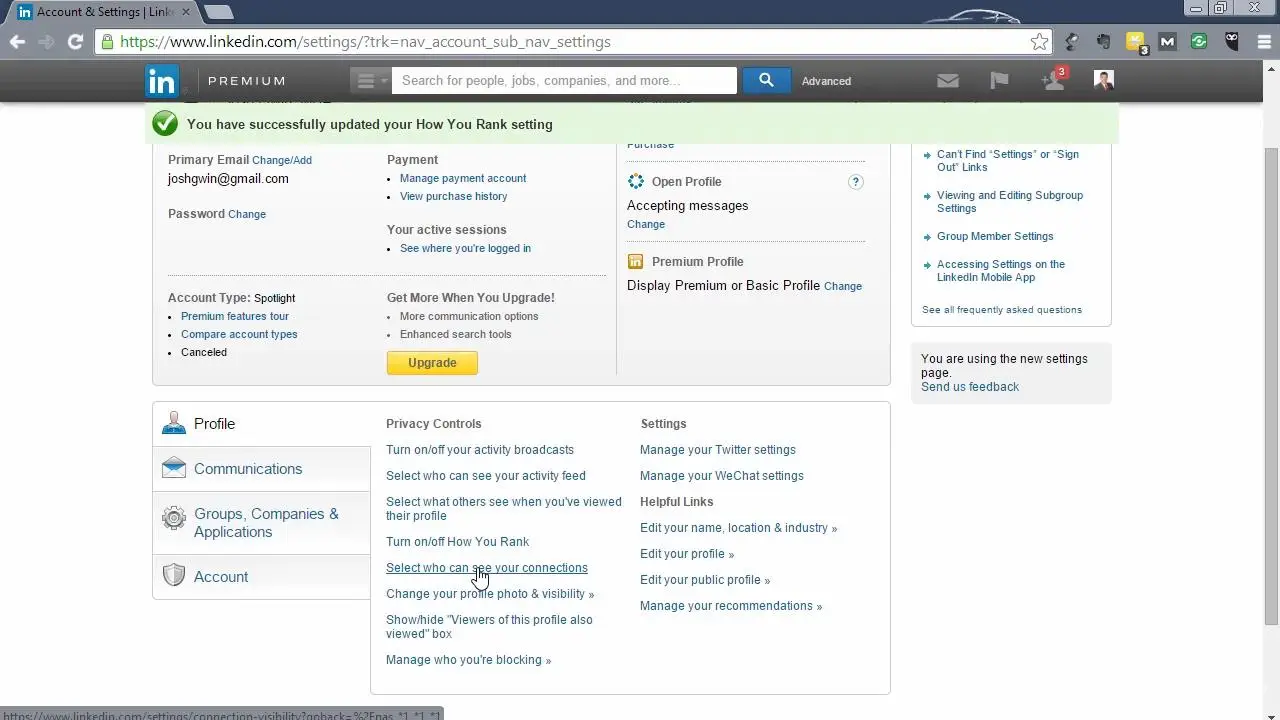Click Change under Accepting messages

tap(646, 224)
